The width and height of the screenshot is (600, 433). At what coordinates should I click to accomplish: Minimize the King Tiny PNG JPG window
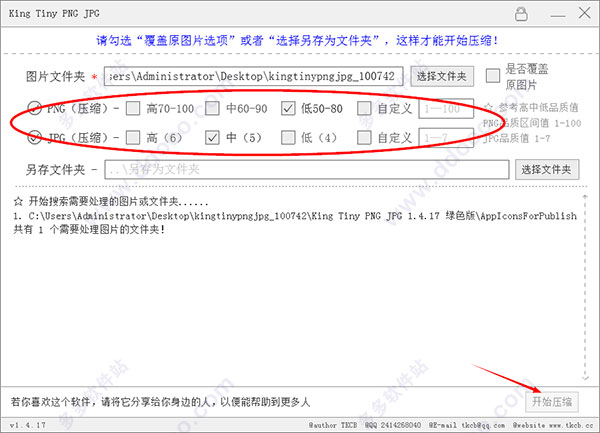coord(558,16)
